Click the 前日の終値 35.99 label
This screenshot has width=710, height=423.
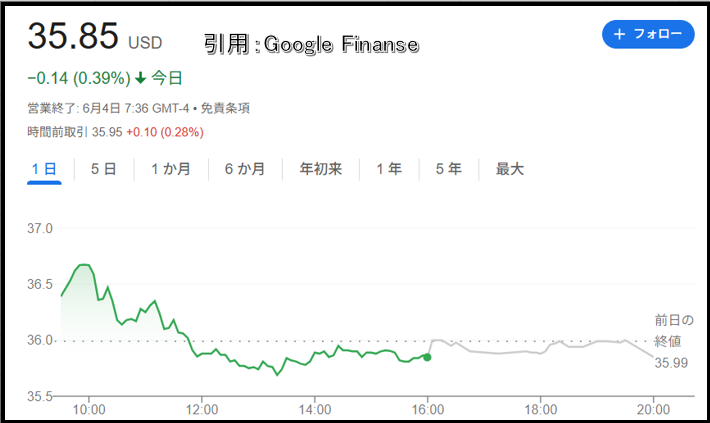(x=674, y=341)
